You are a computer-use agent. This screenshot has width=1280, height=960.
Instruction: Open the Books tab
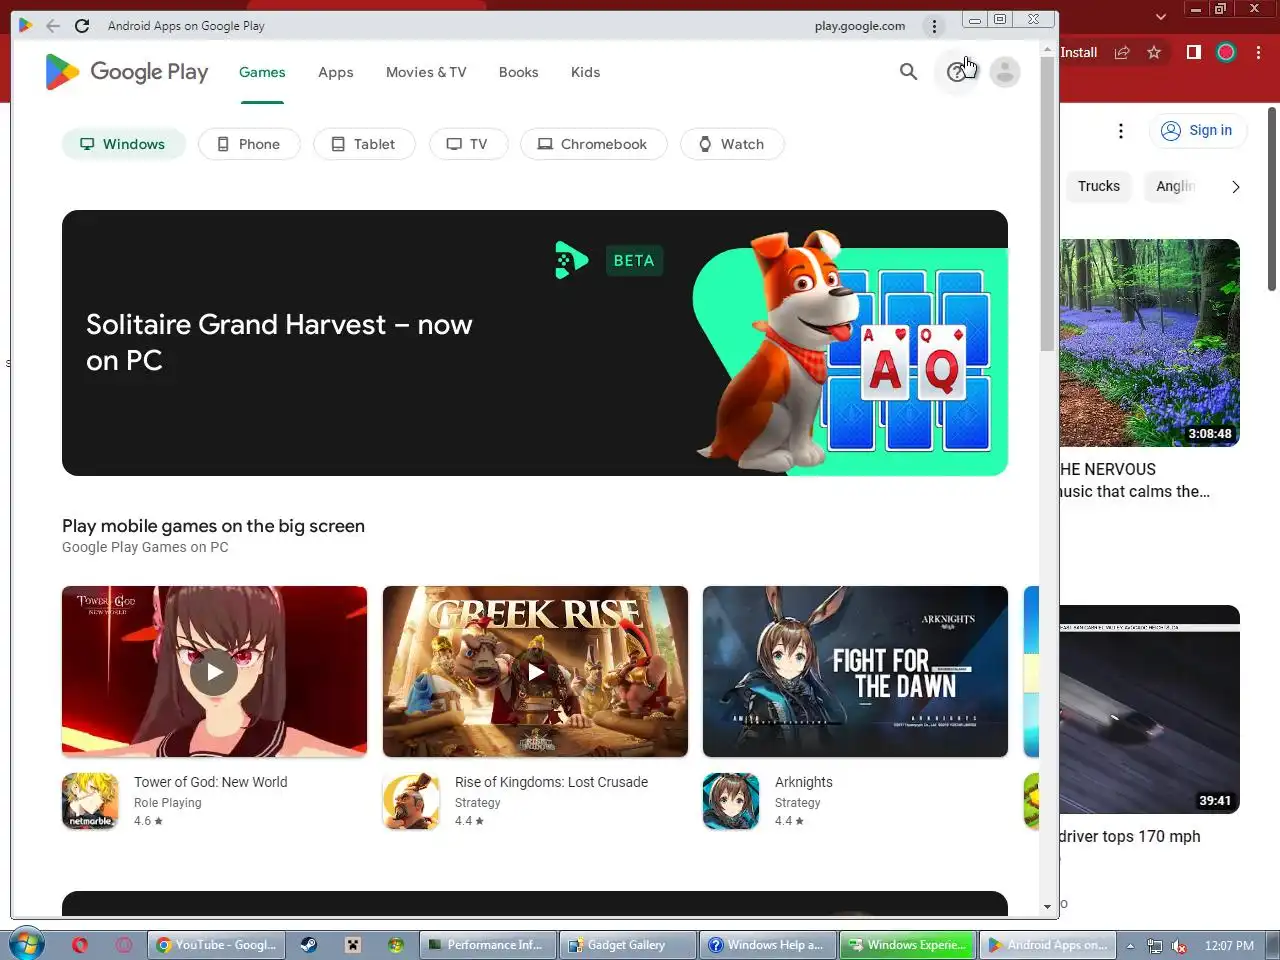coord(518,72)
